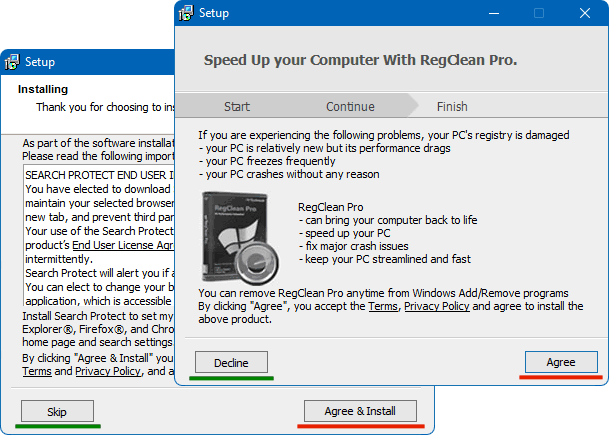Minimize the front Setup window
Image resolution: width=609 pixels, height=435 pixels.
[494, 13]
